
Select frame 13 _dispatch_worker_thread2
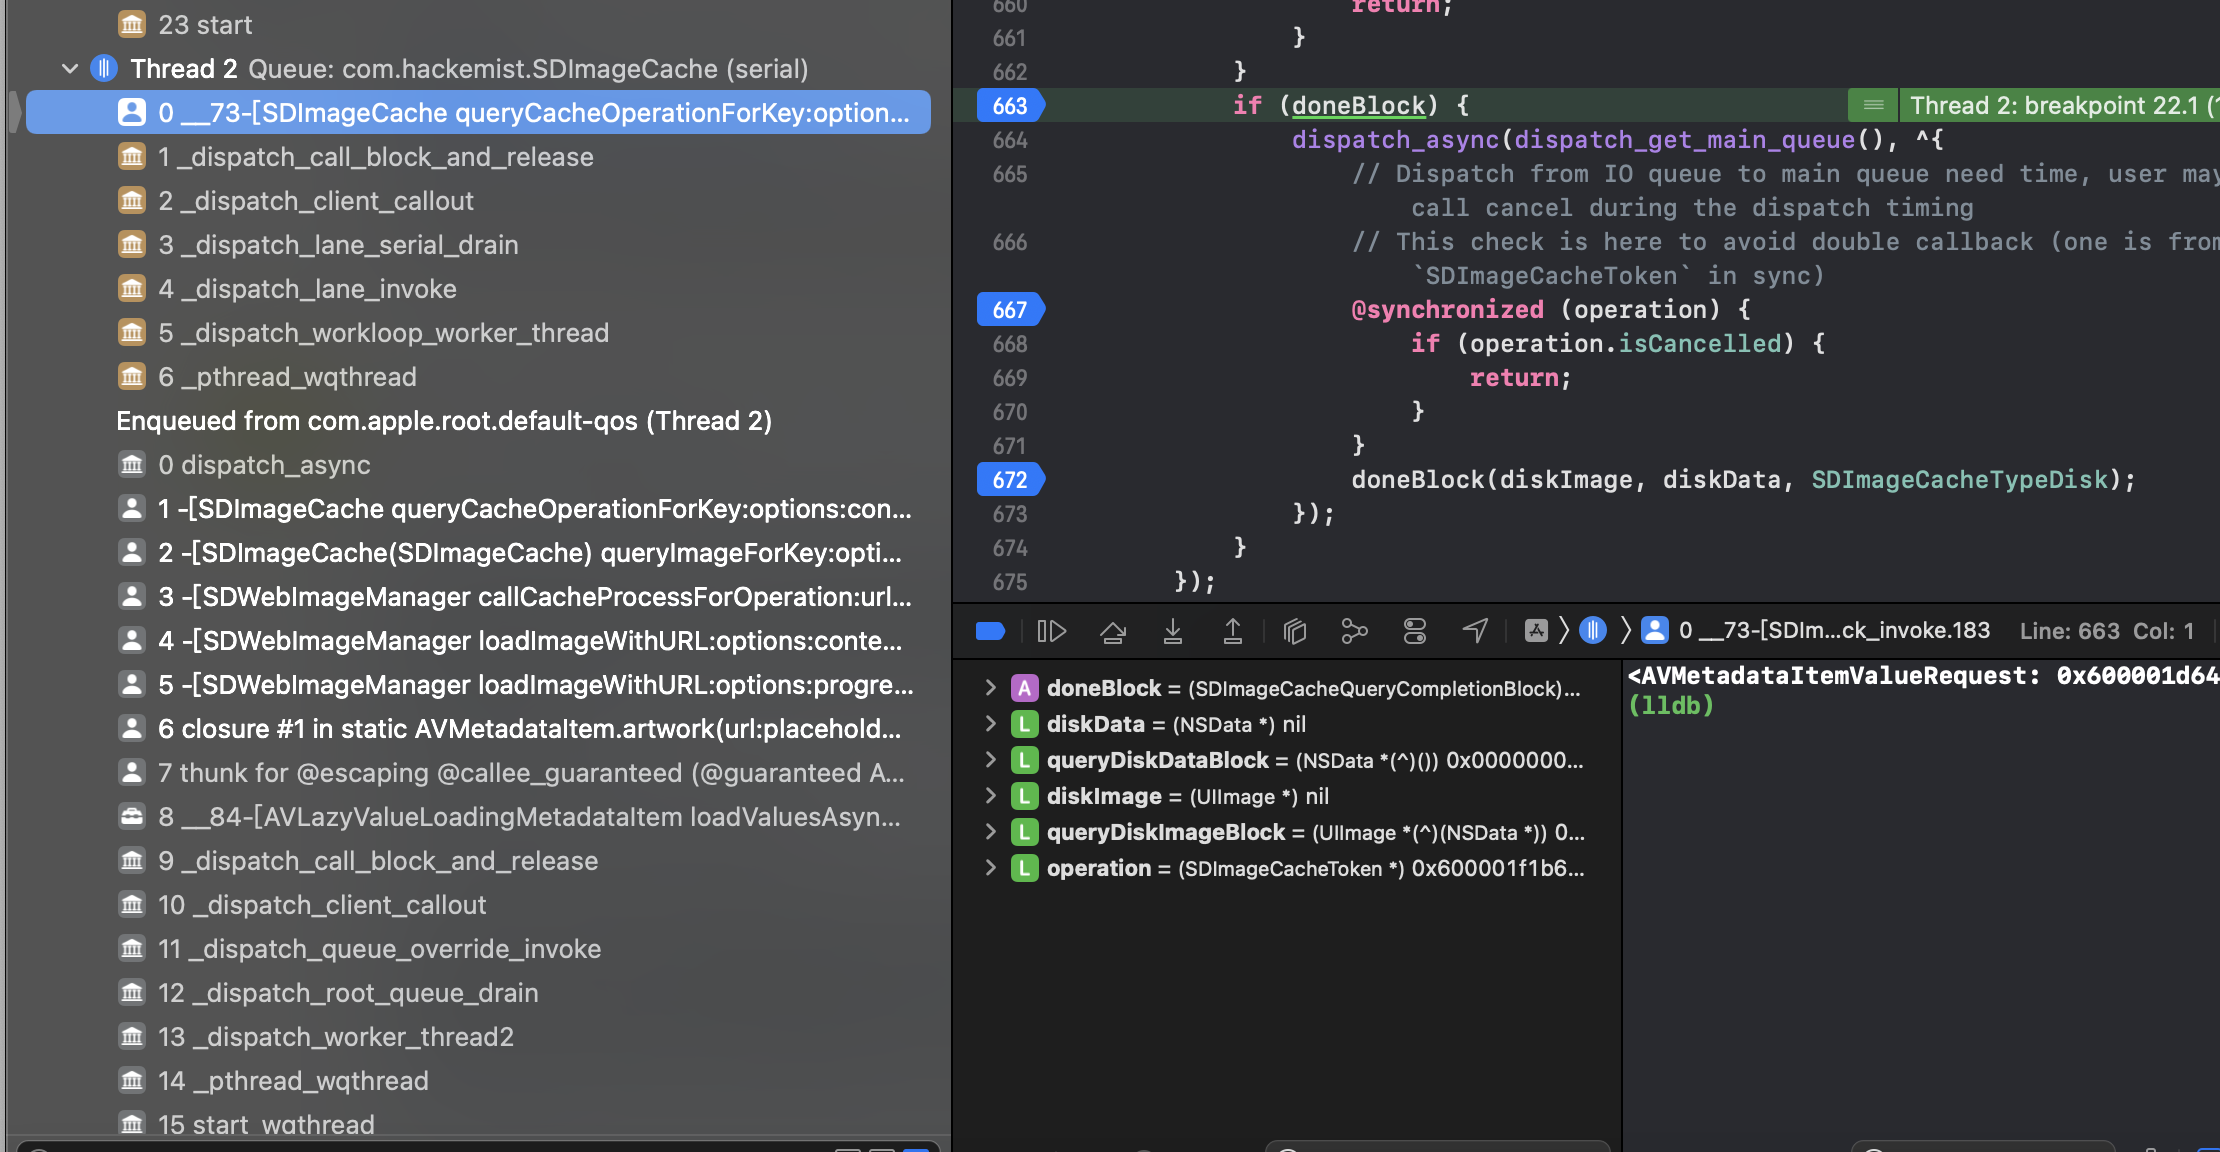[478, 1037]
